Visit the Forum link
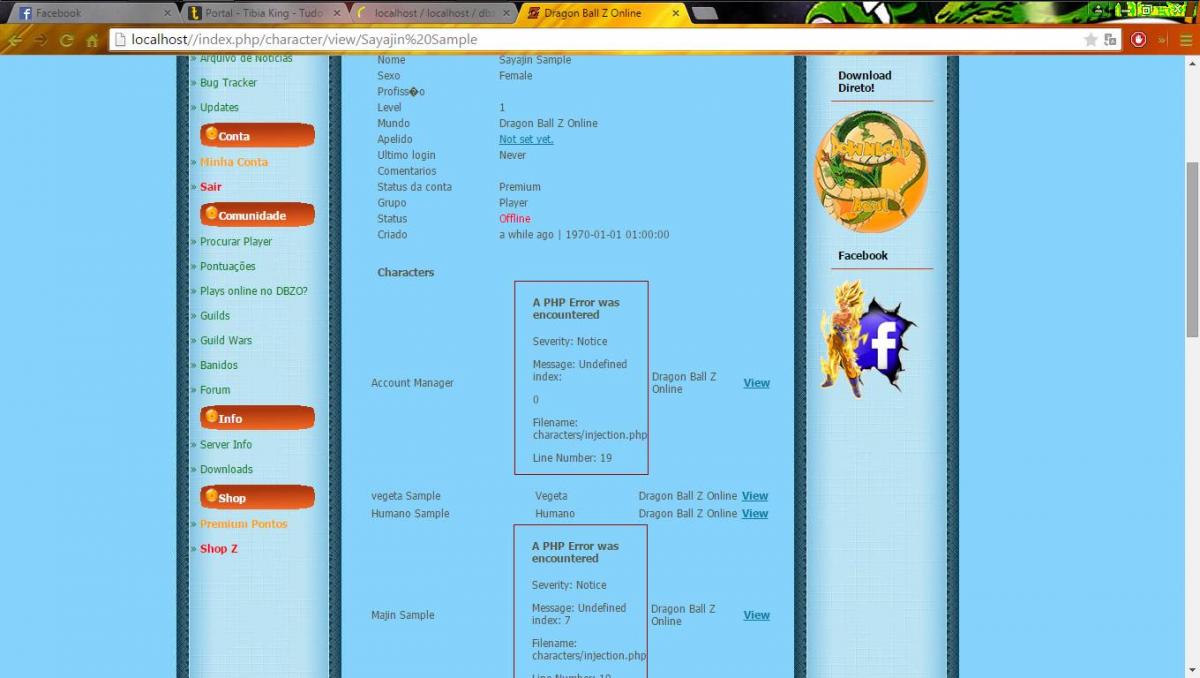The image size is (1200, 678). (214, 390)
